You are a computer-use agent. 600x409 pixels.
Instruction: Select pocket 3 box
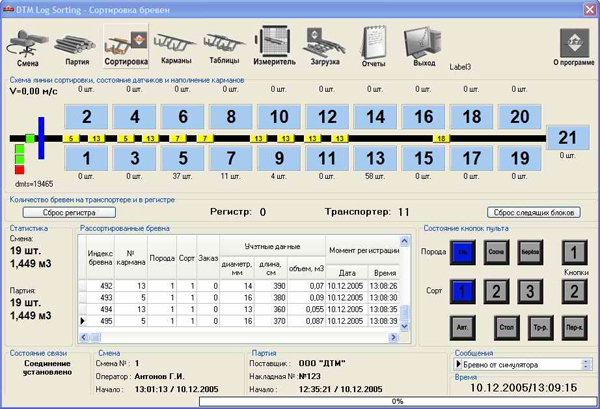(135, 158)
